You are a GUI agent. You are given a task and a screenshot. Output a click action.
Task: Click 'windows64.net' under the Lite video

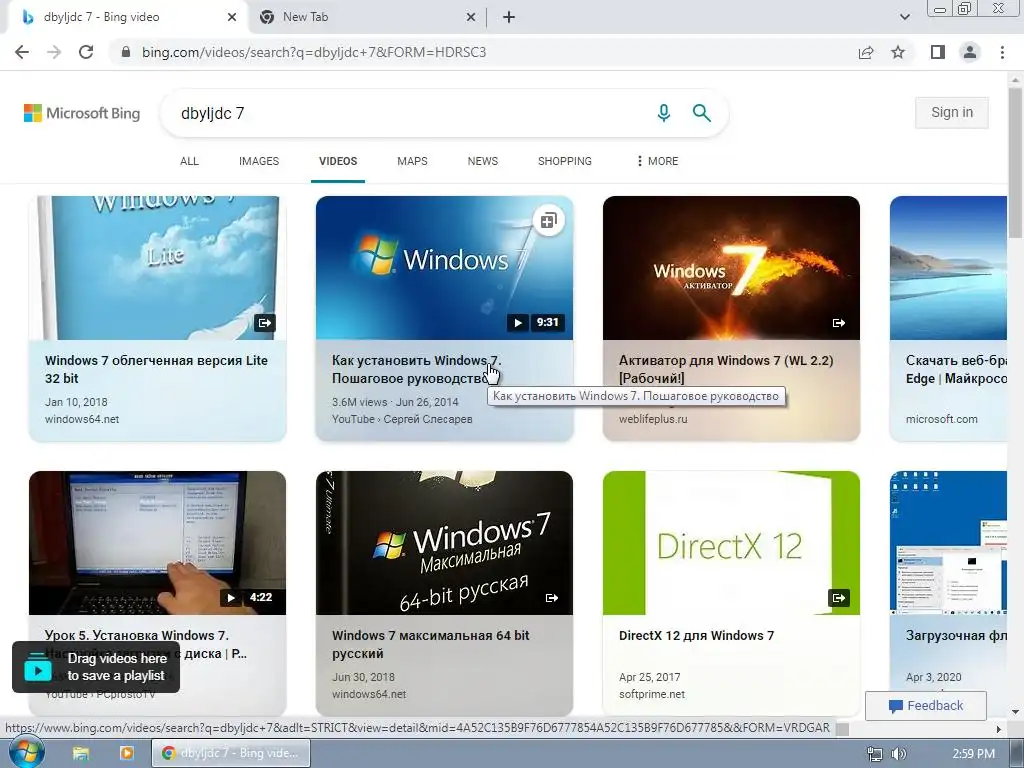point(82,419)
